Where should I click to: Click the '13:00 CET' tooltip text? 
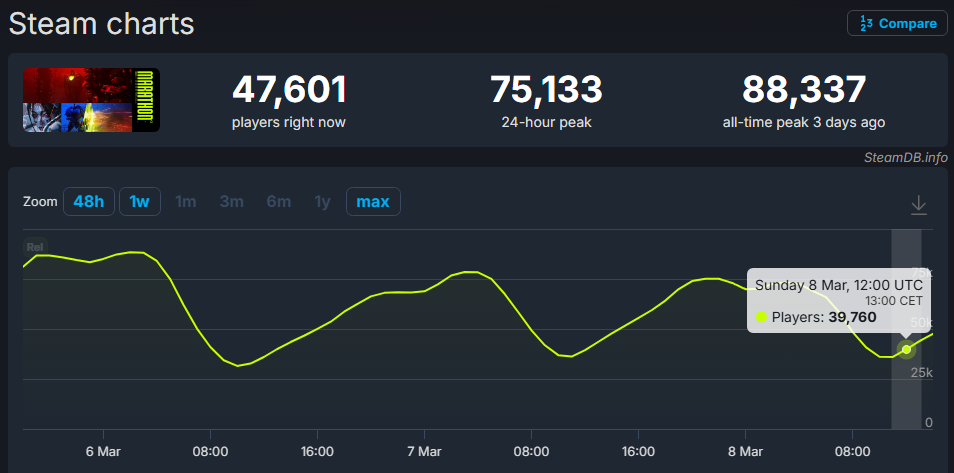[893, 301]
